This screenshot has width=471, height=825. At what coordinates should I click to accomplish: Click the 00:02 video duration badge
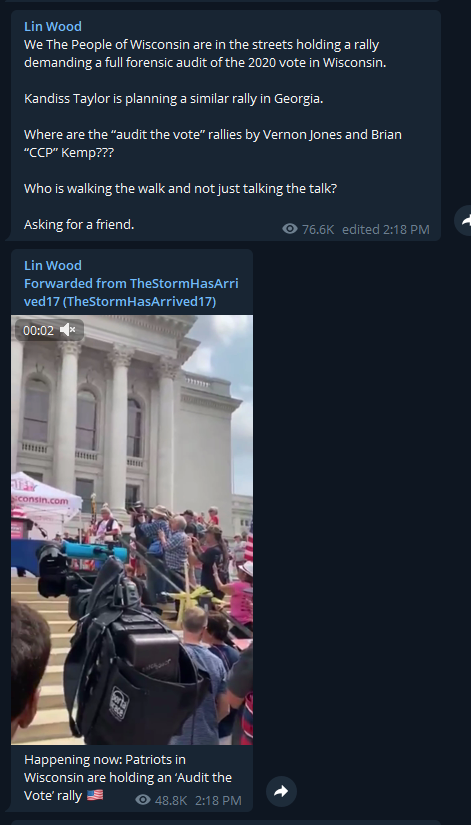point(38,330)
